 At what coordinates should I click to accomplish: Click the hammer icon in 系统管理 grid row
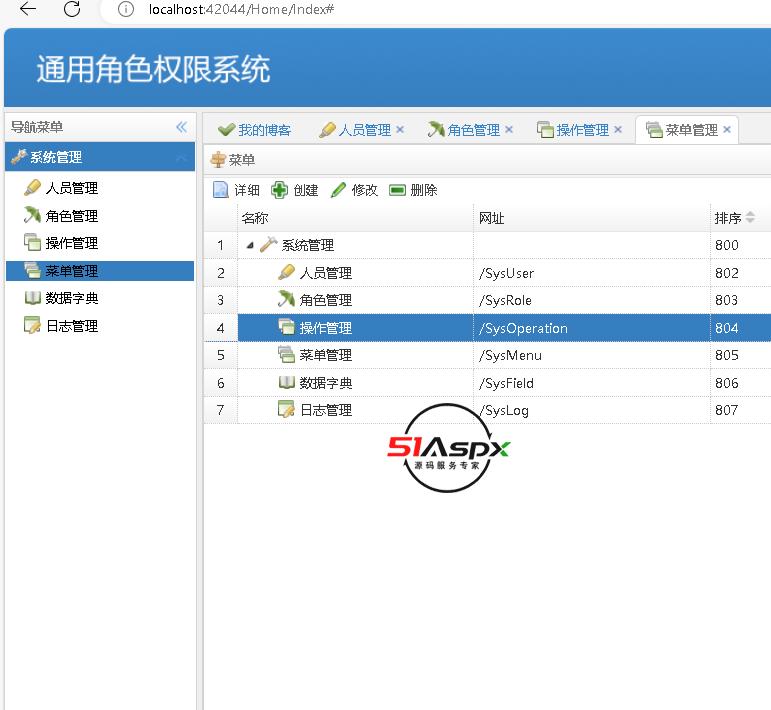tap(268, 244)
